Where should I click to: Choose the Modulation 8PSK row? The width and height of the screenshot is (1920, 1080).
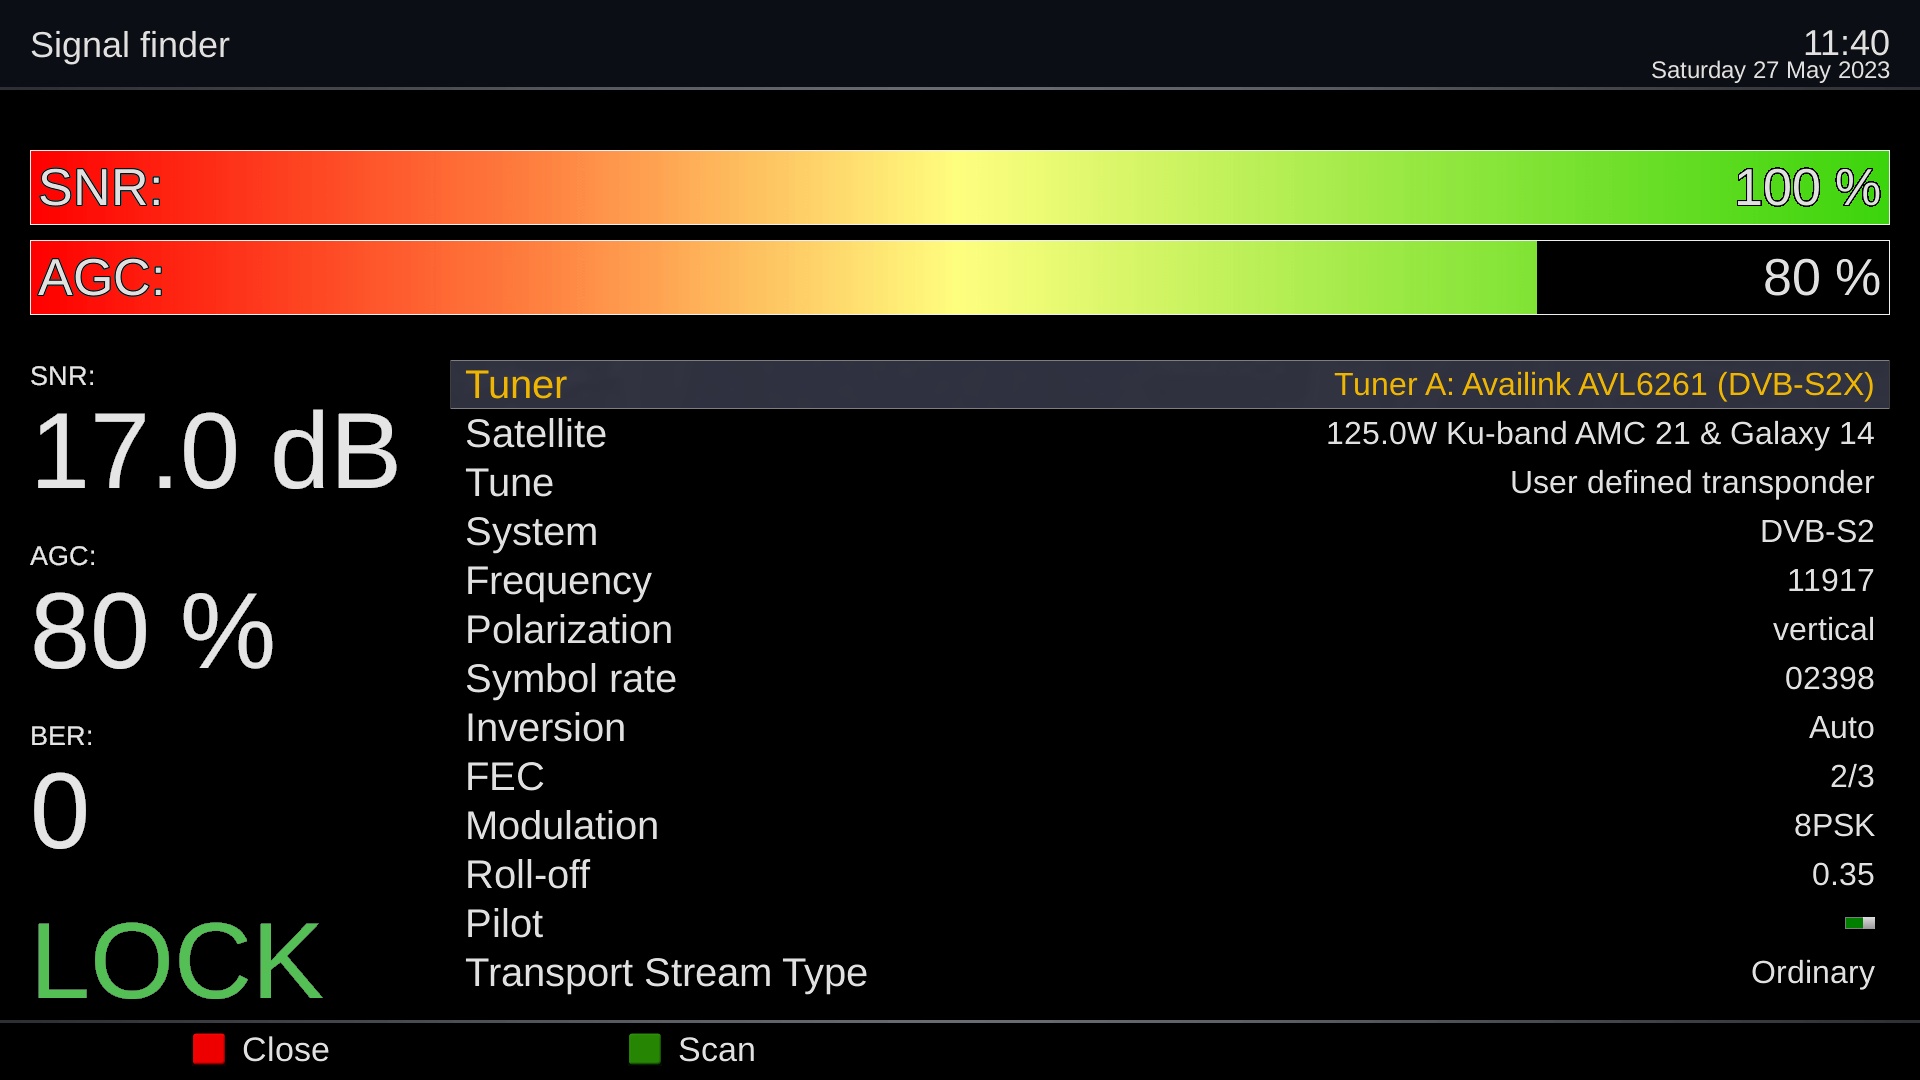click(x=1170, y=825)
